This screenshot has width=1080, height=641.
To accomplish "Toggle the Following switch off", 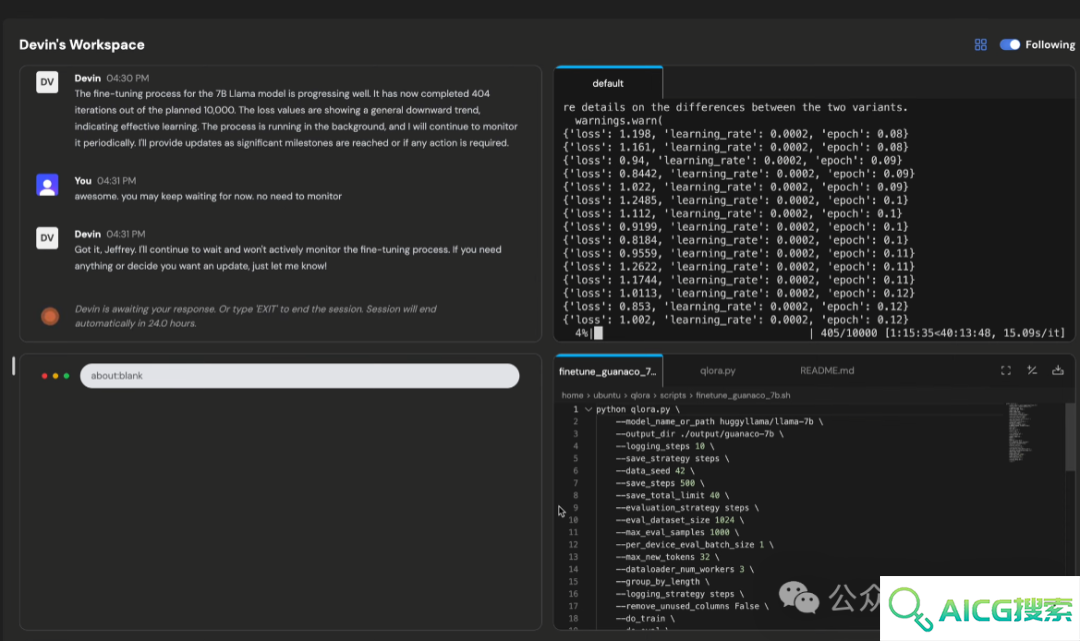I will [1010, 45].
